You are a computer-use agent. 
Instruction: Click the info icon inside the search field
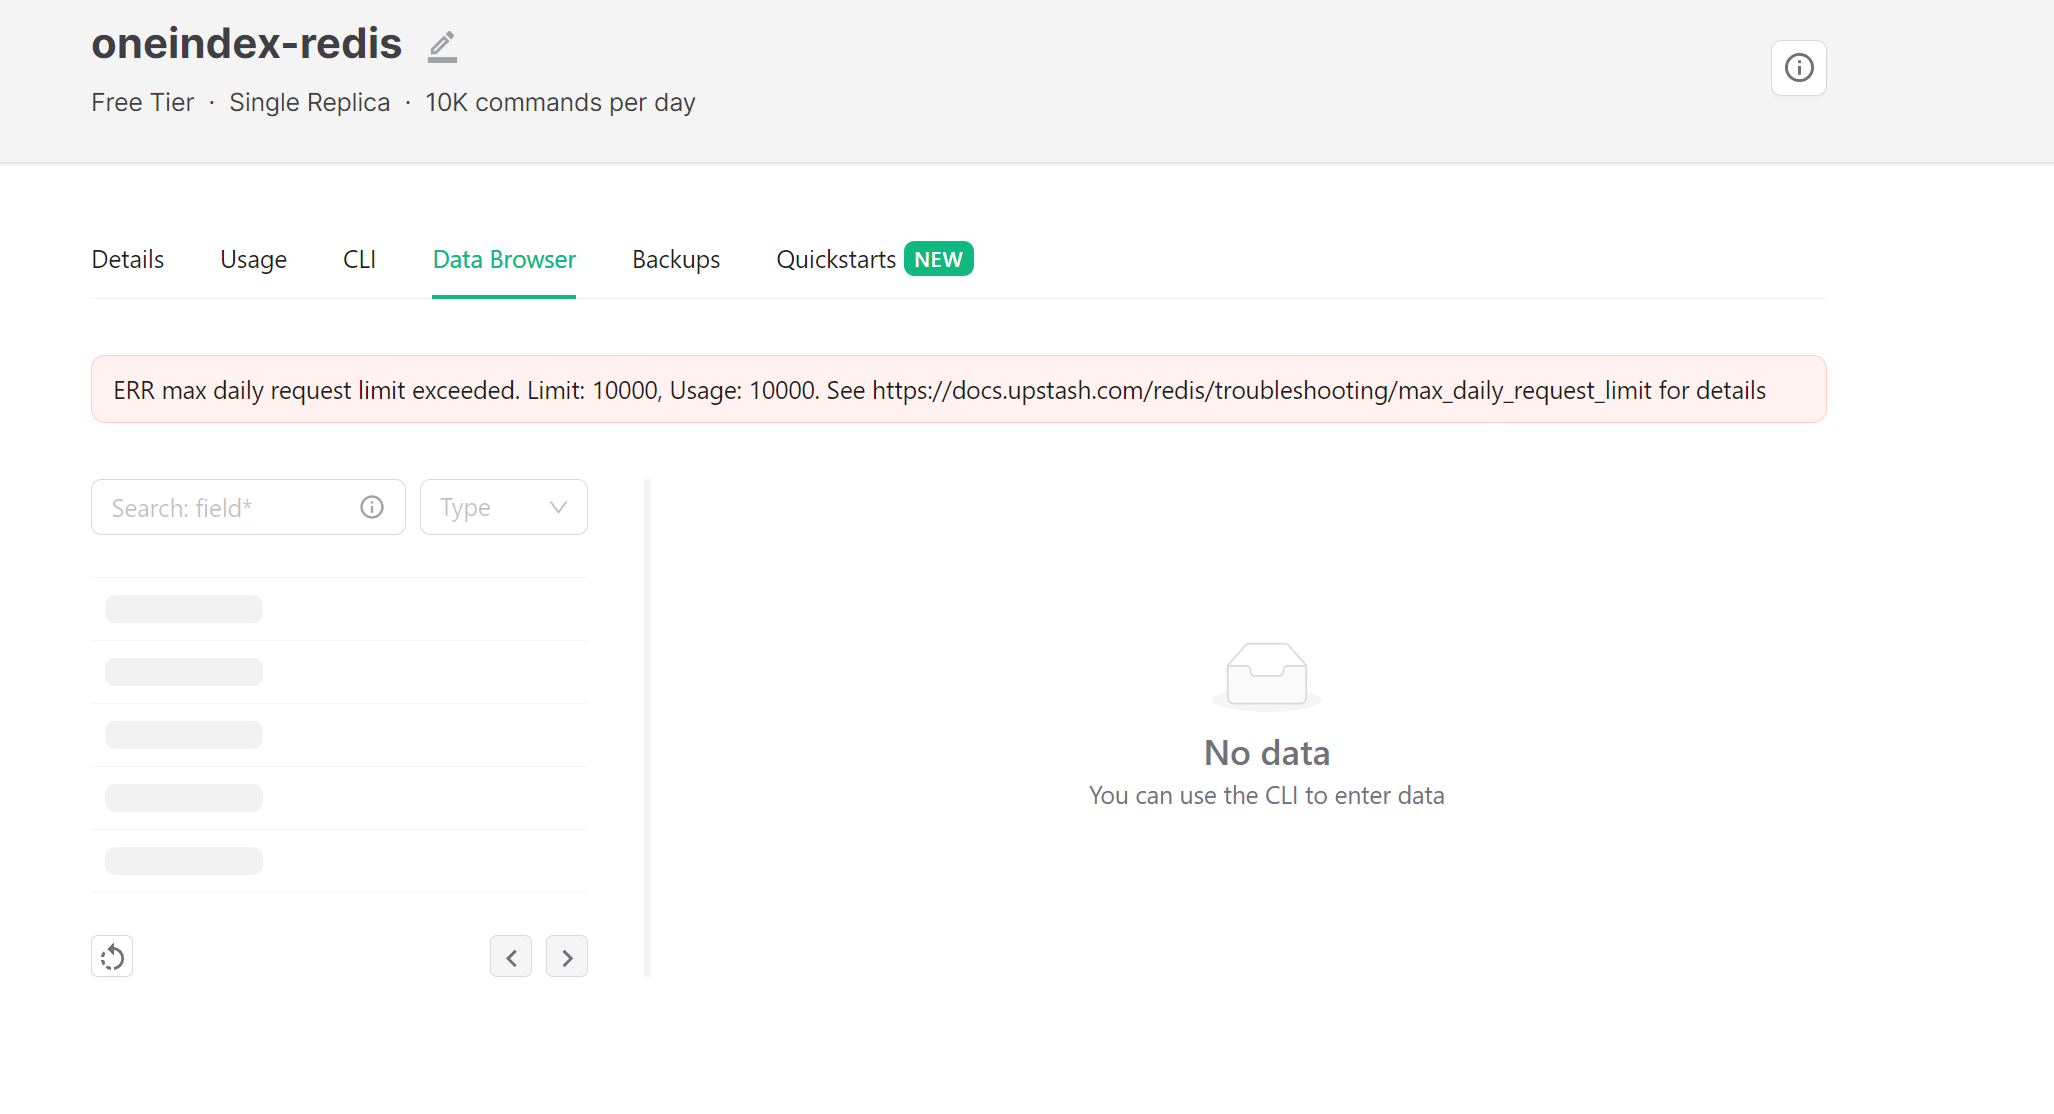(371, 507)
